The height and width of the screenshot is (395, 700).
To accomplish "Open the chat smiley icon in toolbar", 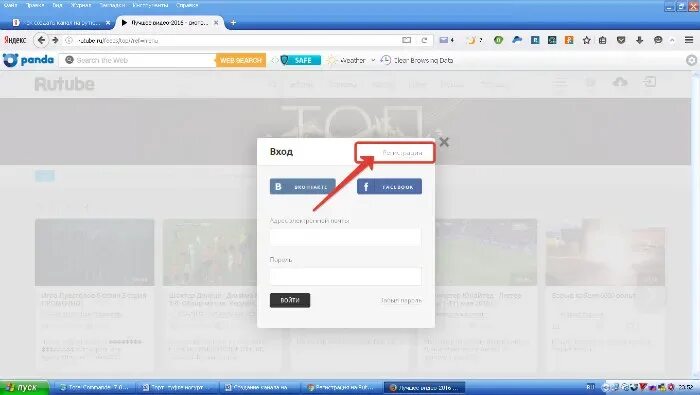I will pyautogui.click(x=658, y=40).
